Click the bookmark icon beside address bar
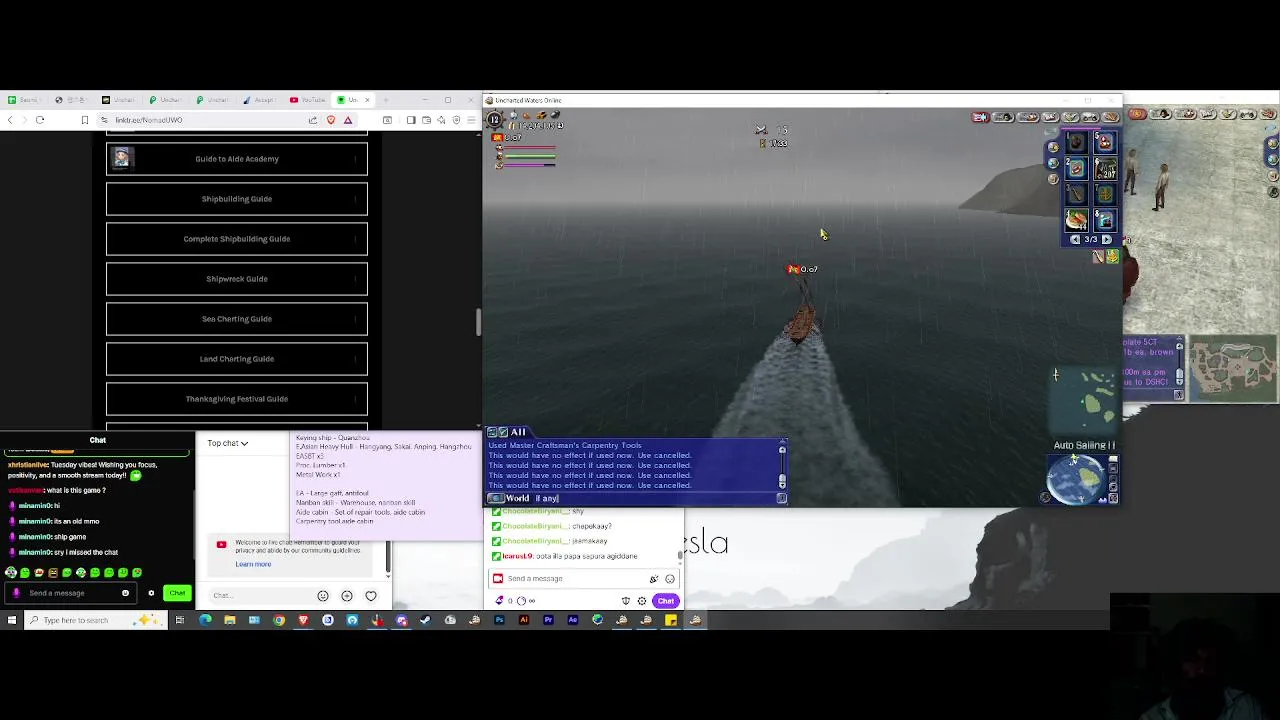 pyautogui.click(x=85, y=120)
